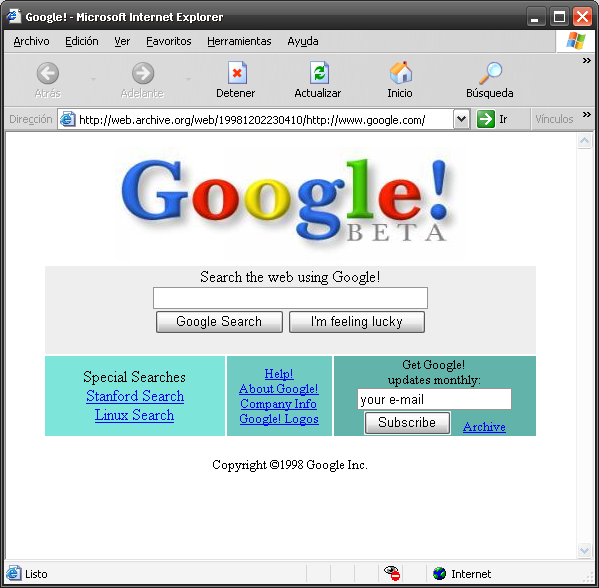Click the status bar page icon beside Listo
599x588 pixels.
(14, 573)
